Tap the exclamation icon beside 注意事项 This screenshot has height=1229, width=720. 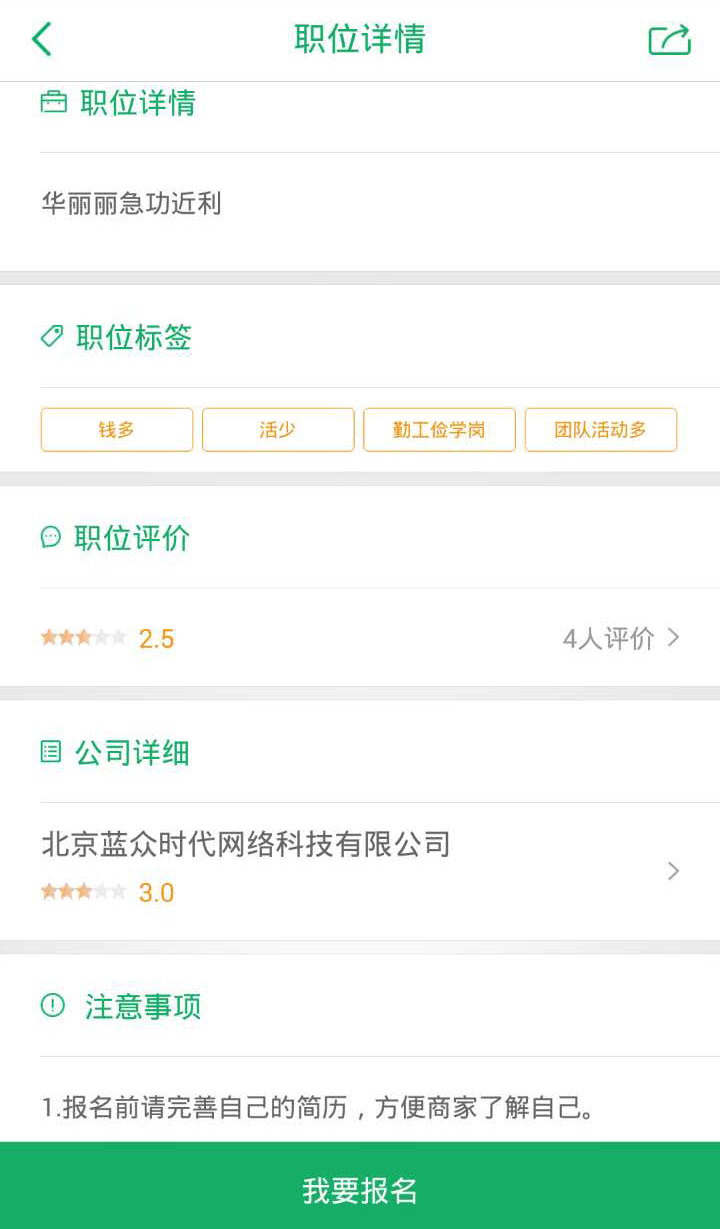point(53,1005)
